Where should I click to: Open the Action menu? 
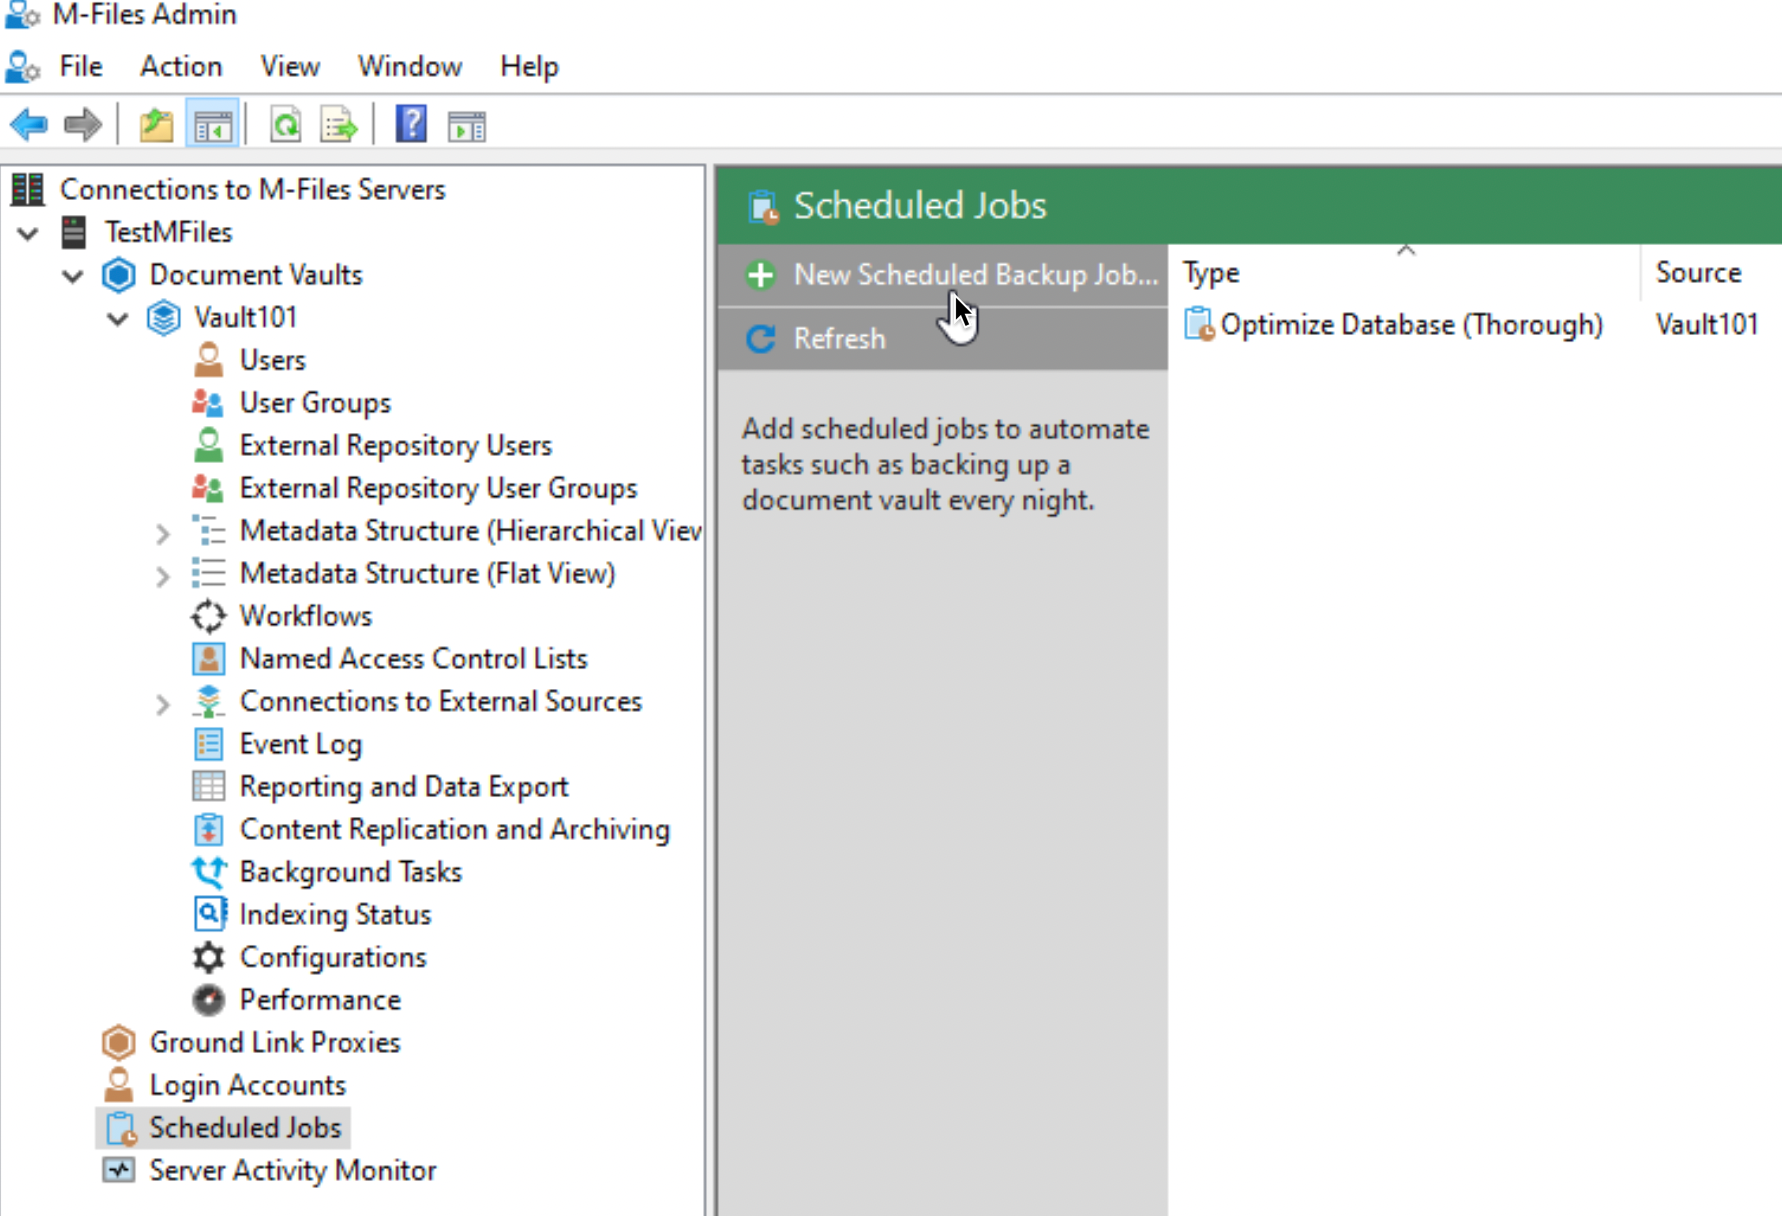coord(181,66)
